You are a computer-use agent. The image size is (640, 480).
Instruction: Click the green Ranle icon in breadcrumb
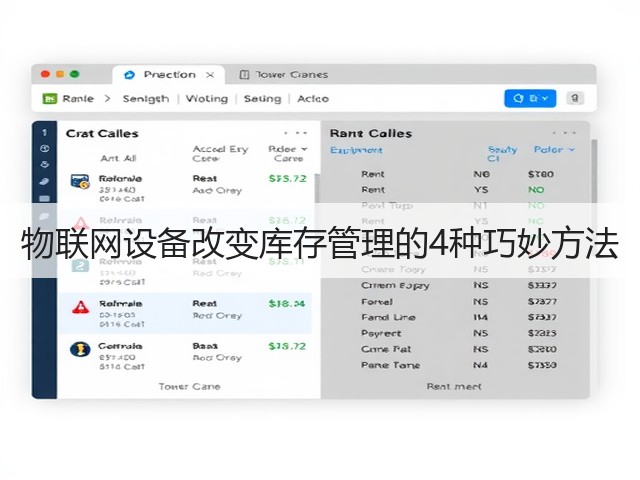[x=50, y=99]
